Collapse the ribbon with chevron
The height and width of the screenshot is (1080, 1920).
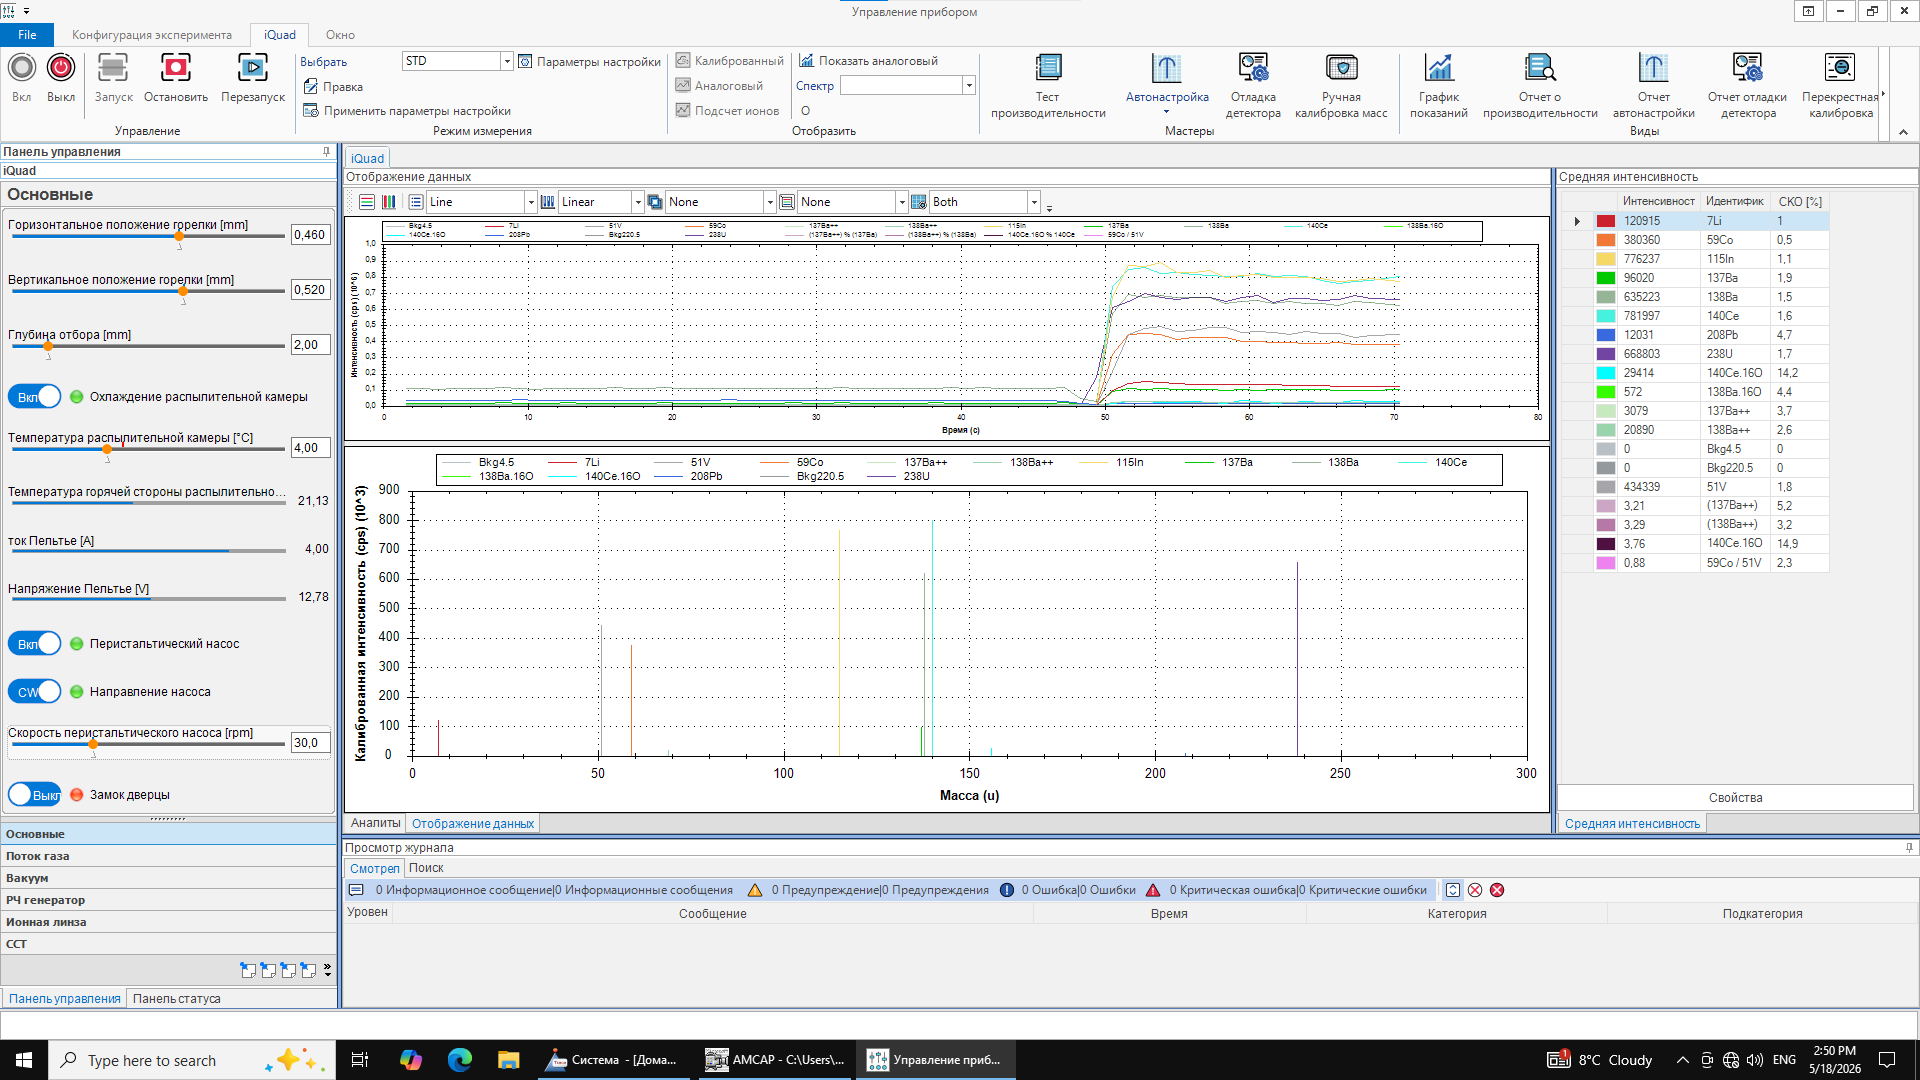point(1903,132)
